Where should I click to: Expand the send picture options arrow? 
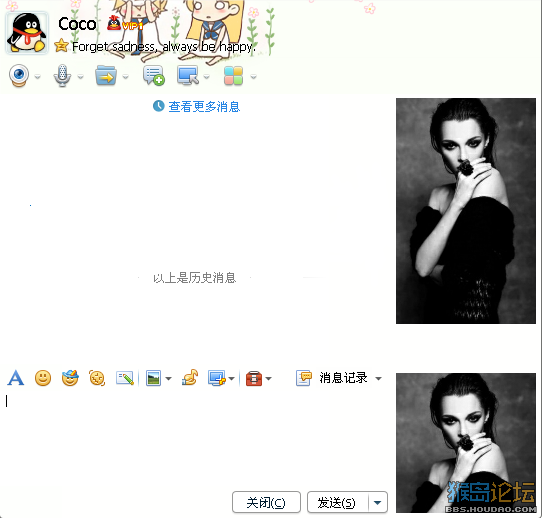[168, 379]
